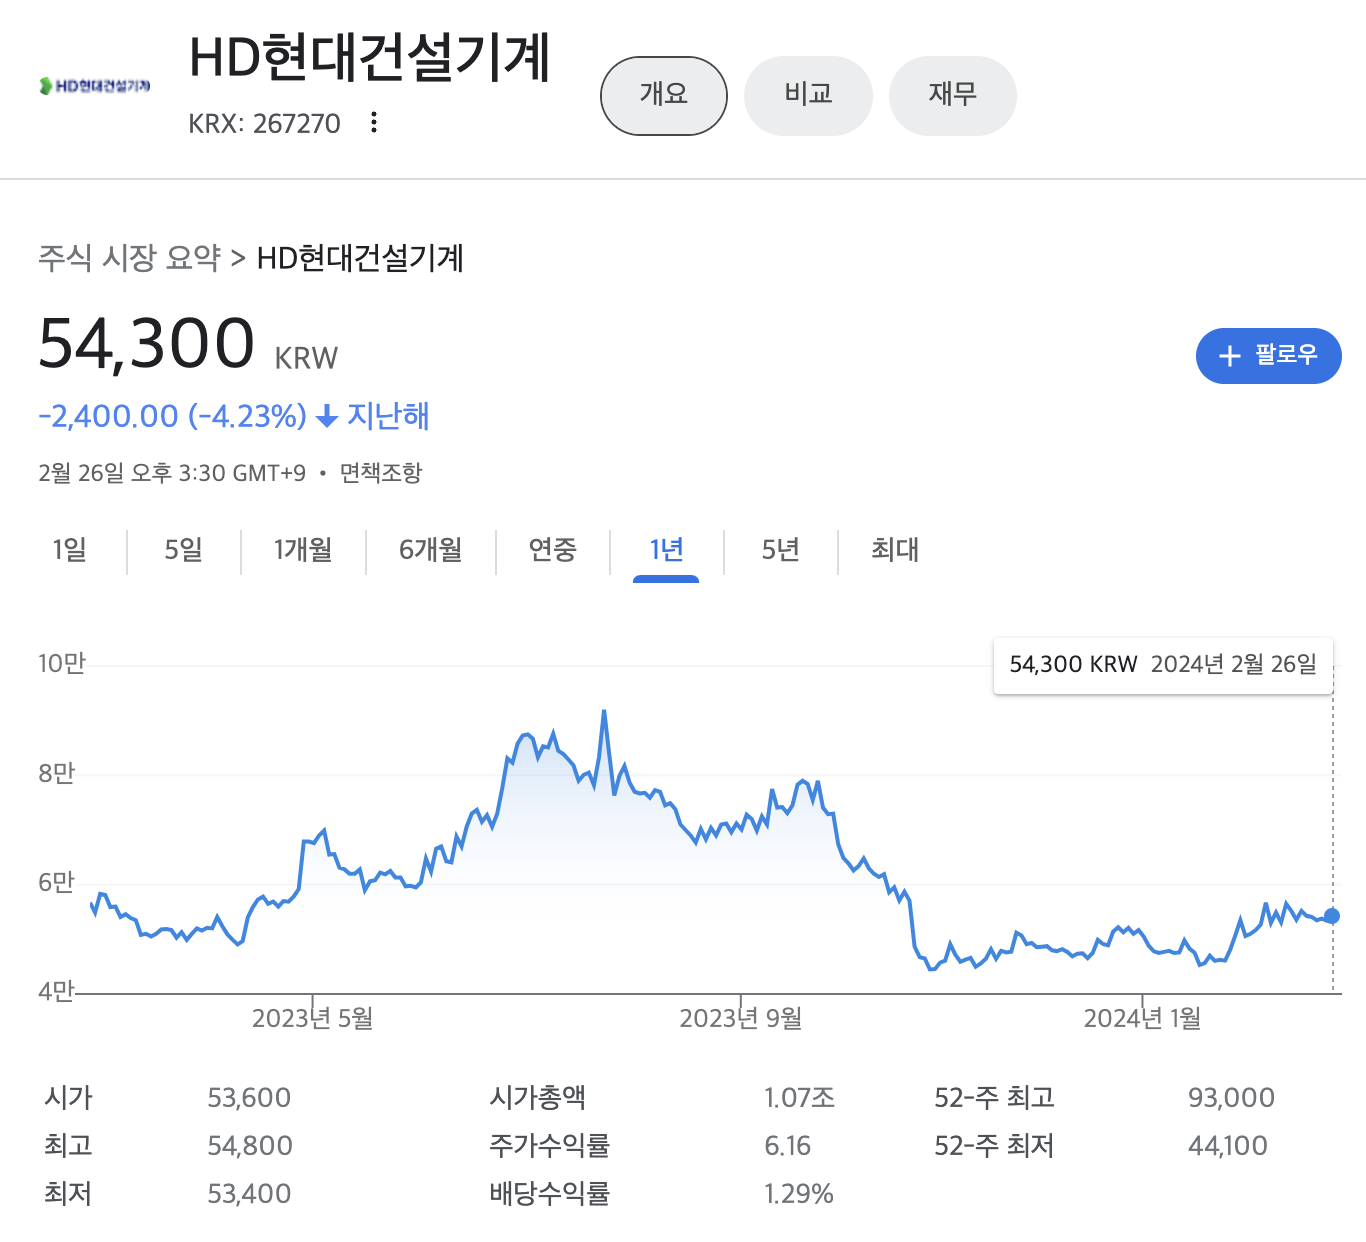1366x1242 pixels.
Task: Click the 시가 value 53,600
Action: pos(249,1098)
